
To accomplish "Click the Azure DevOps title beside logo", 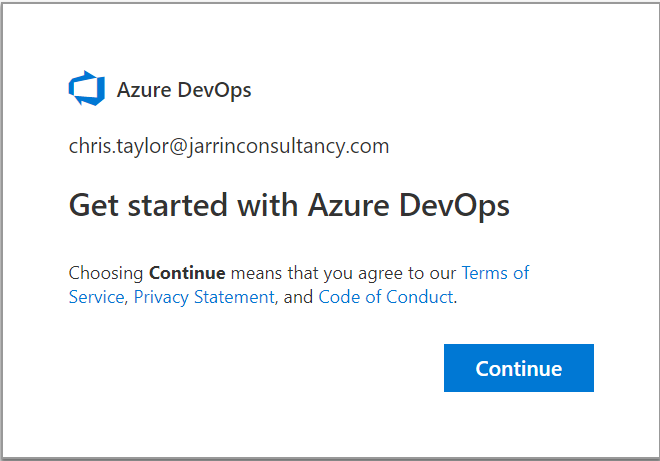I will pos(184,90).
